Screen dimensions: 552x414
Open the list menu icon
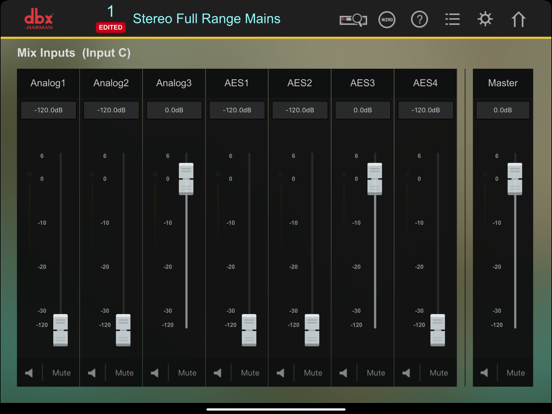click(452, 19)
